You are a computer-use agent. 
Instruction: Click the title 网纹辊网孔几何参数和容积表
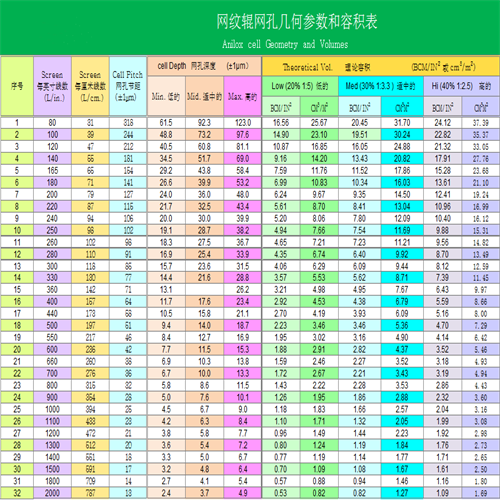click(x=297, y=22)
